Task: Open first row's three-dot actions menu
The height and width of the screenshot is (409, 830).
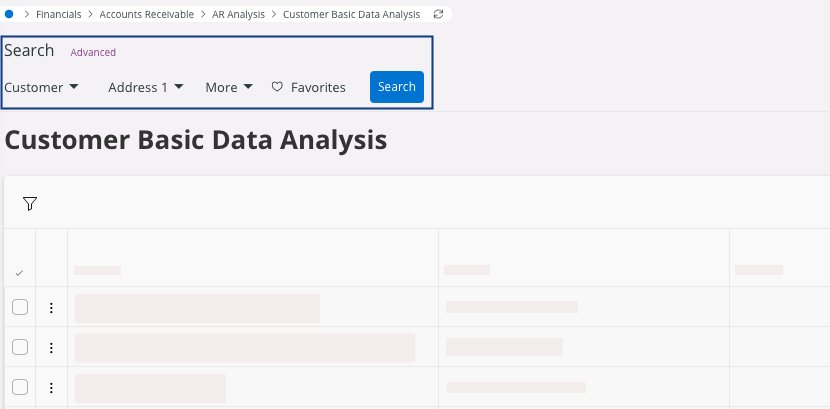Action: pos(51,308)
